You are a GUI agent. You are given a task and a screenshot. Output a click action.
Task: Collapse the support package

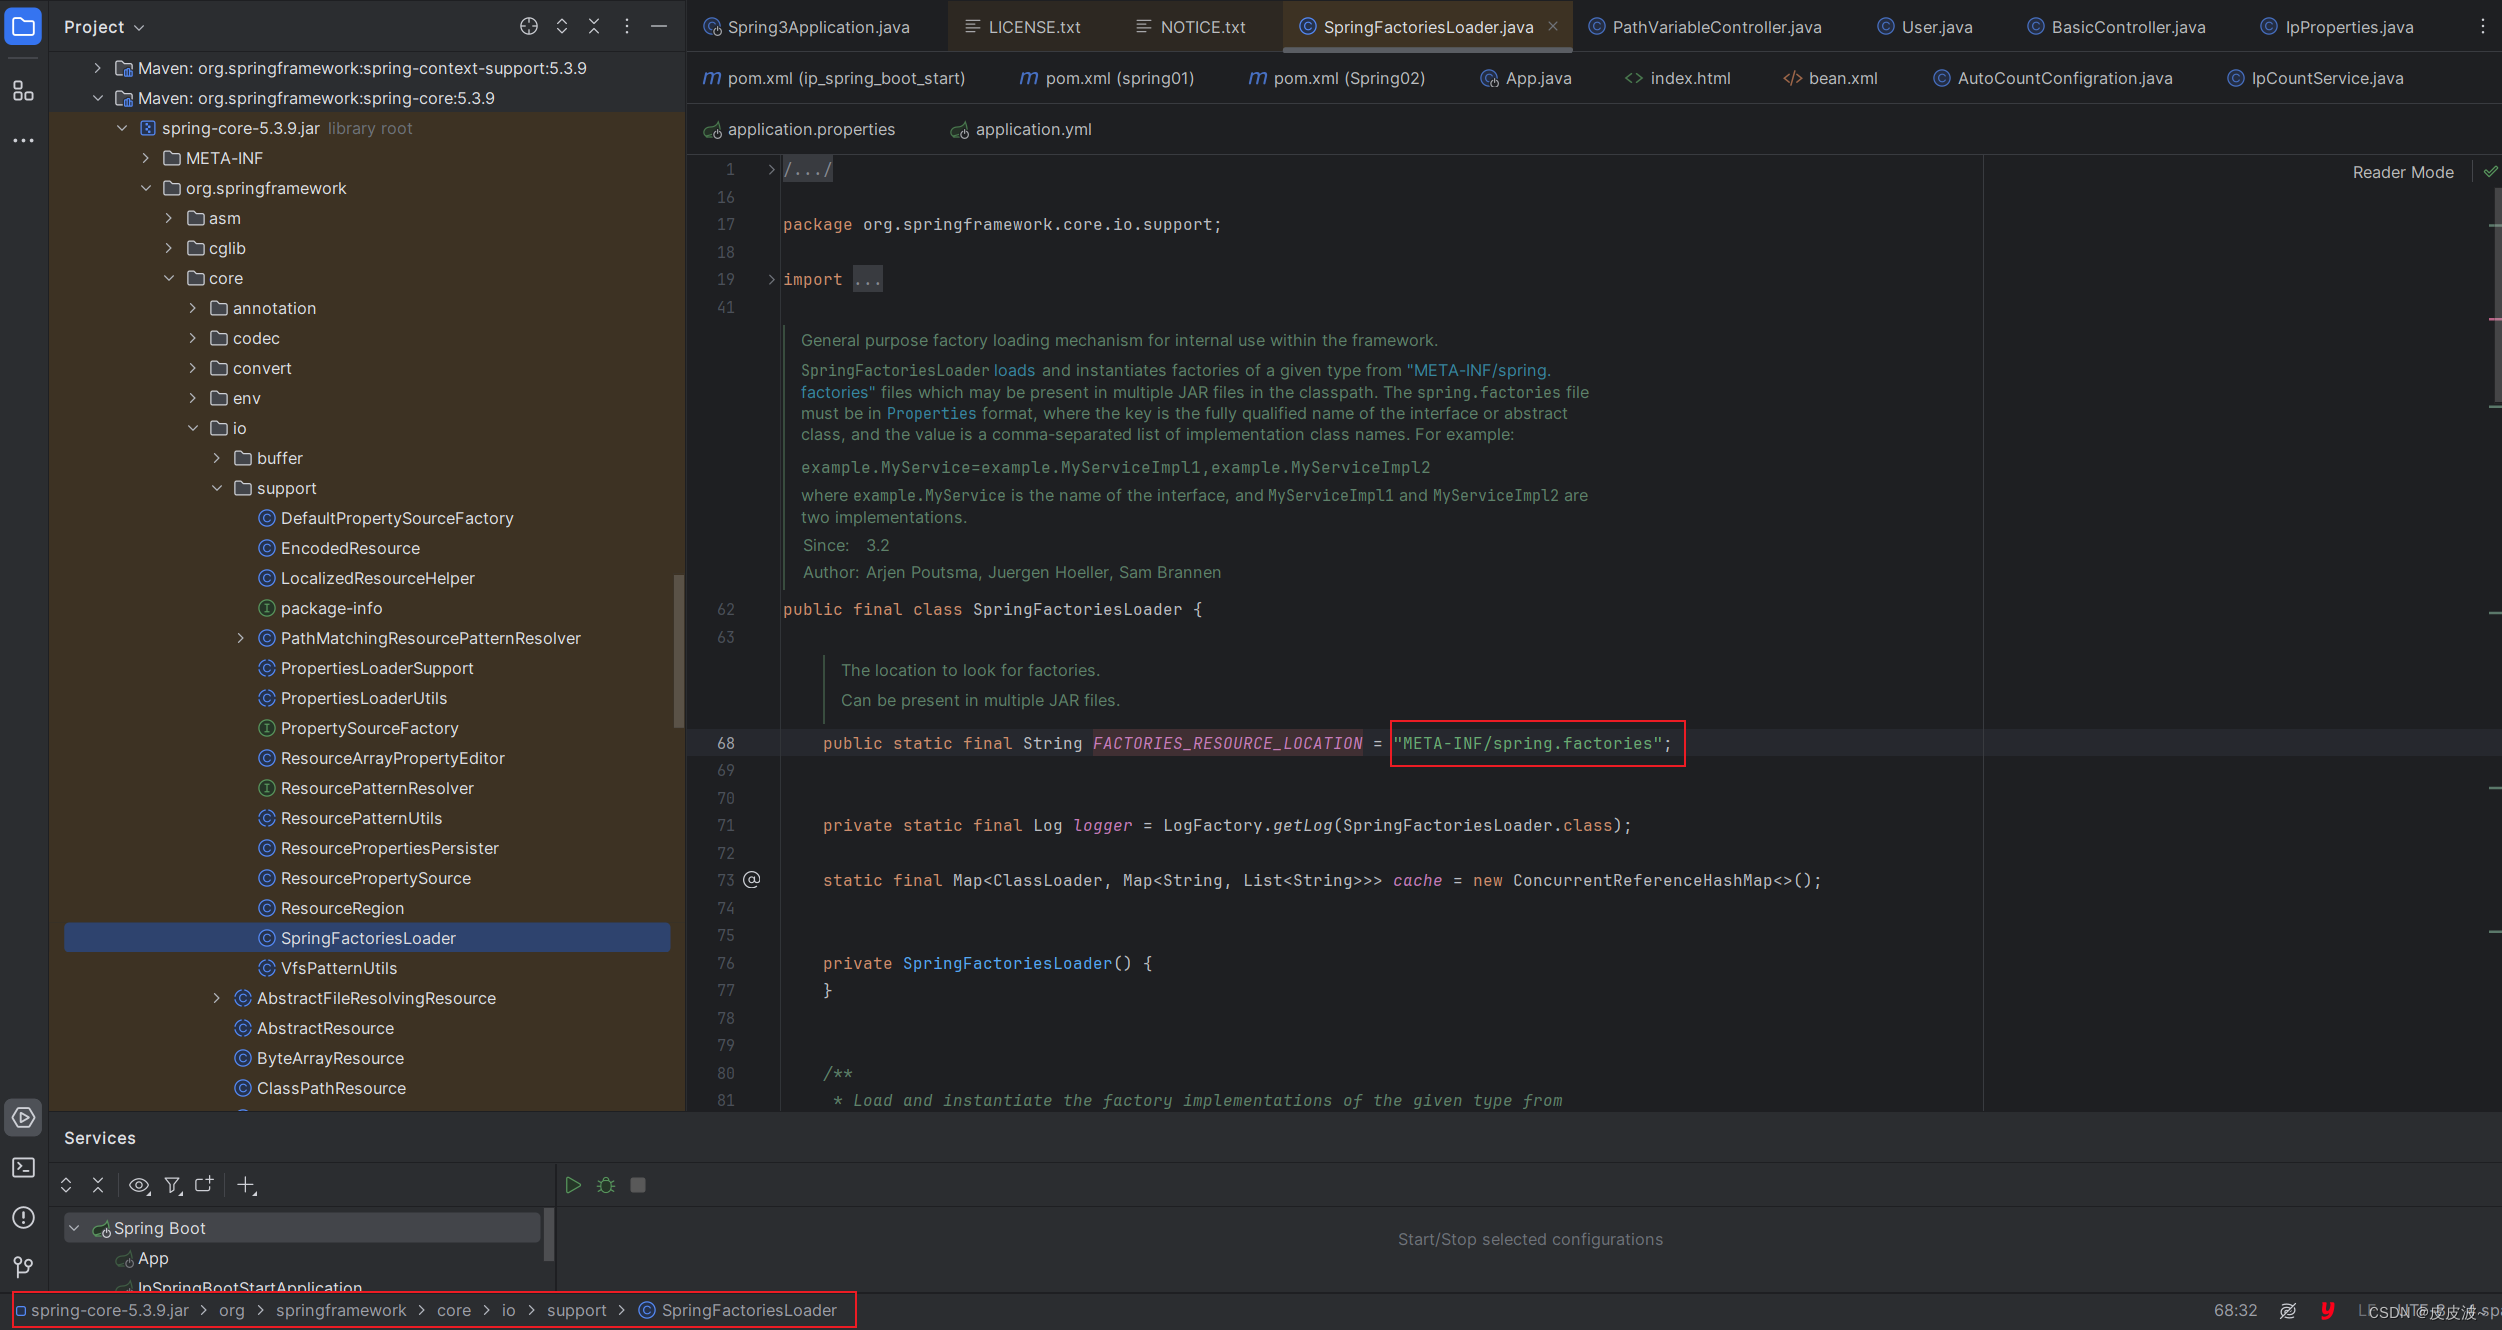point(217,488)
